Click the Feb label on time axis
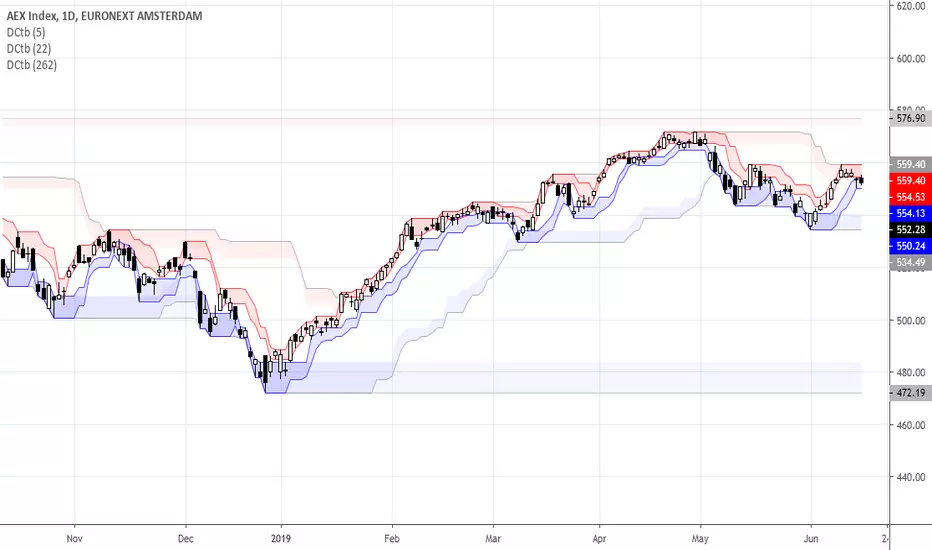 coord(392,539)
